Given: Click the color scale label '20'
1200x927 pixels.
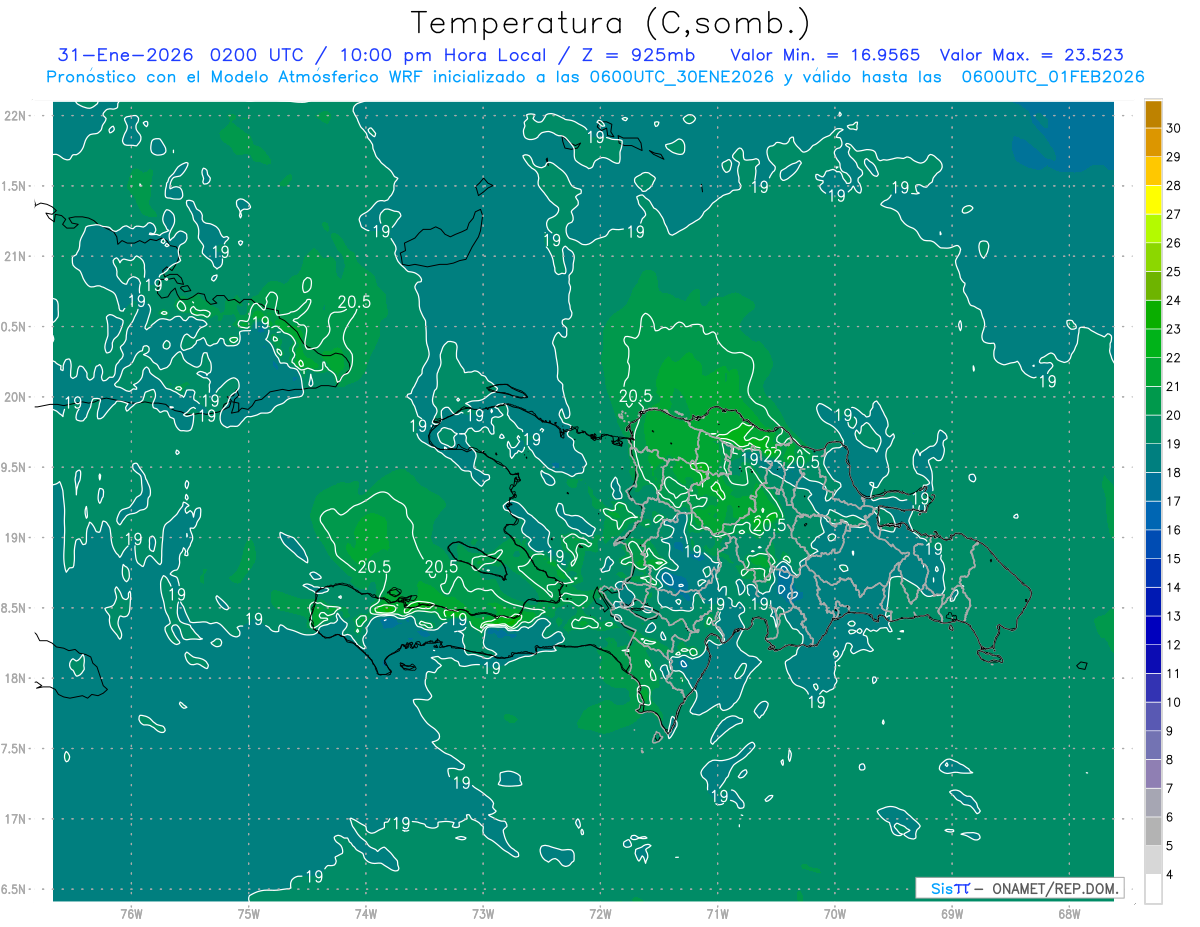Looking at the screenshot, I should point(1174,415).
